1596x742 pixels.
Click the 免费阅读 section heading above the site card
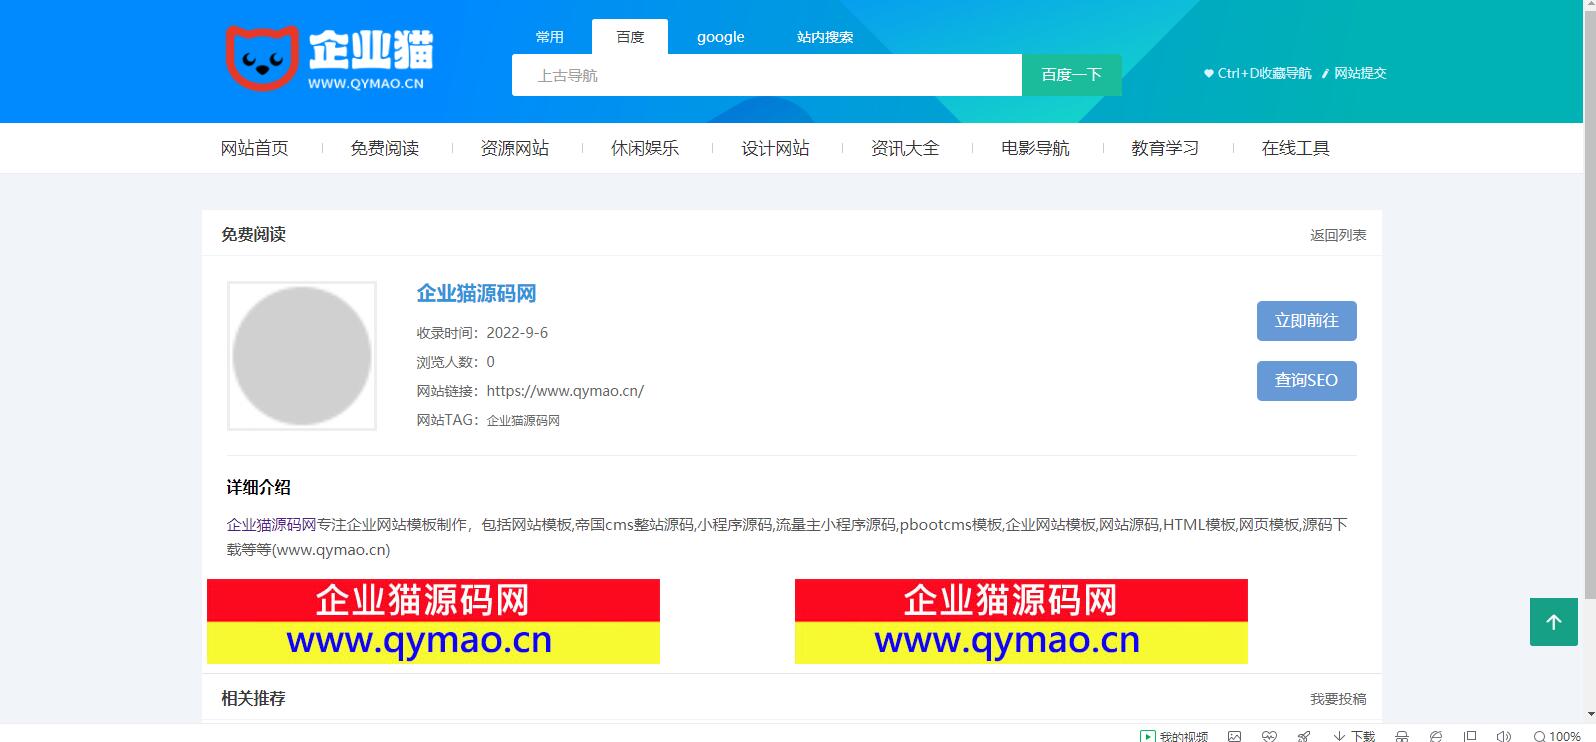click(253, 234)
